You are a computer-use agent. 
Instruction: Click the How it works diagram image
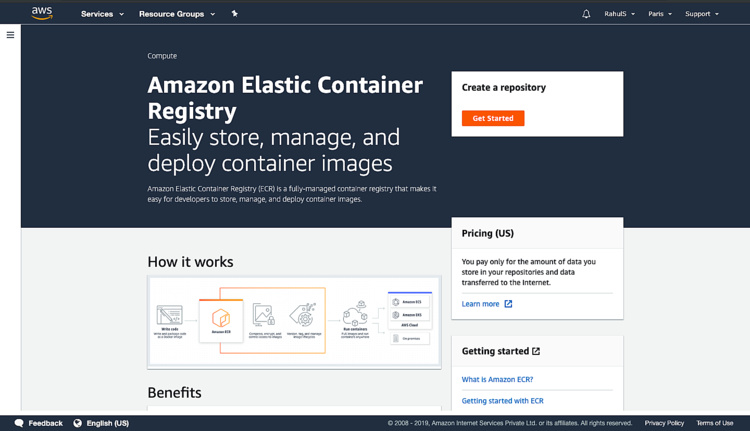294,322
